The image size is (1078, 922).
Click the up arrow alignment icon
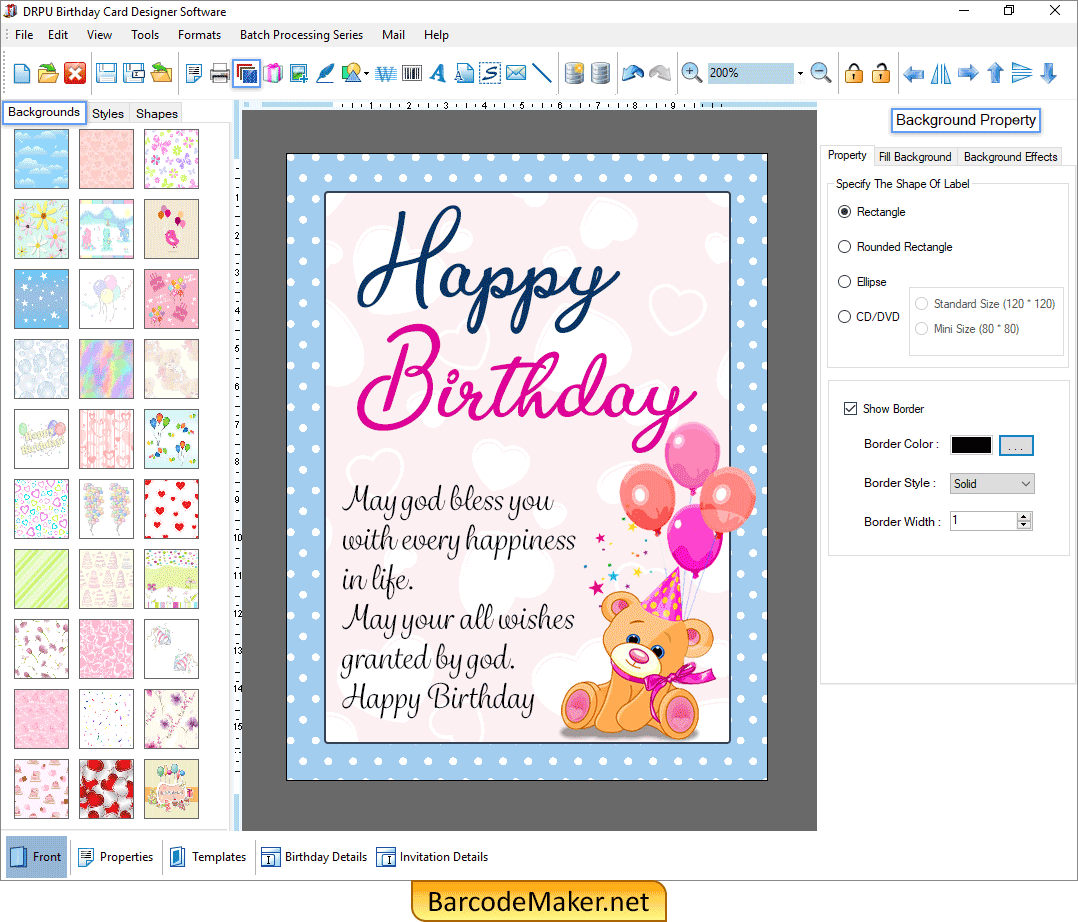pos(995,73)
